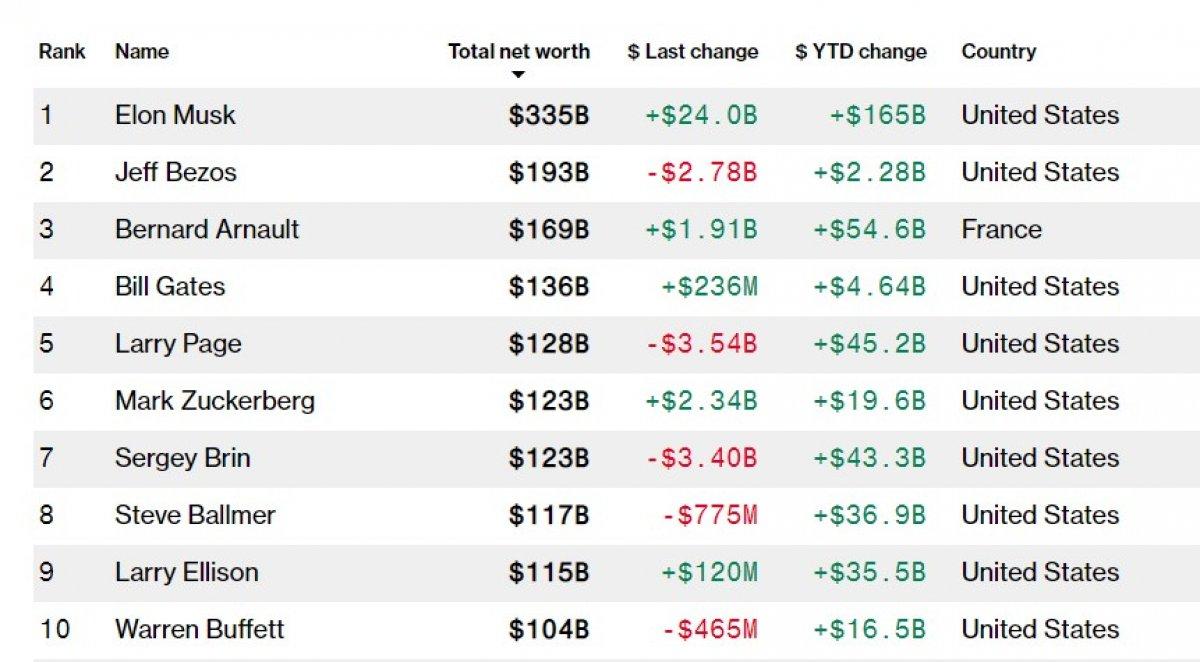Open Mark Zuckerberg's profile link
The width and height of the screenshot is (1200, 662).
coord(215,401)
